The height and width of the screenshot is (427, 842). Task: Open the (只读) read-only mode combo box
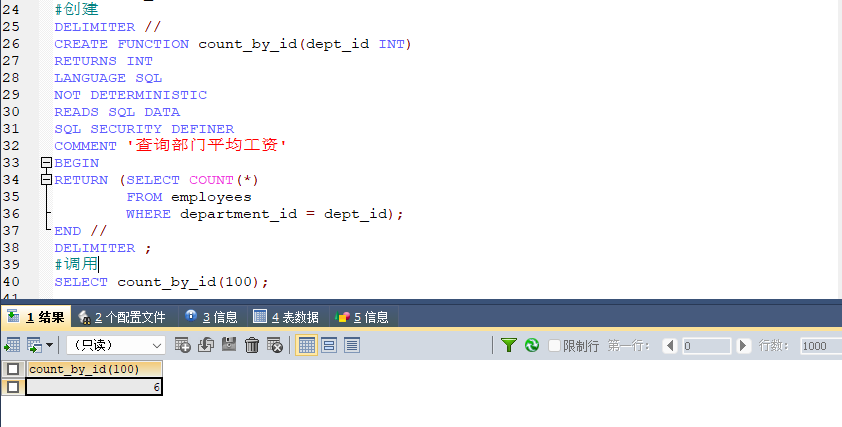[x=115, y=345]
